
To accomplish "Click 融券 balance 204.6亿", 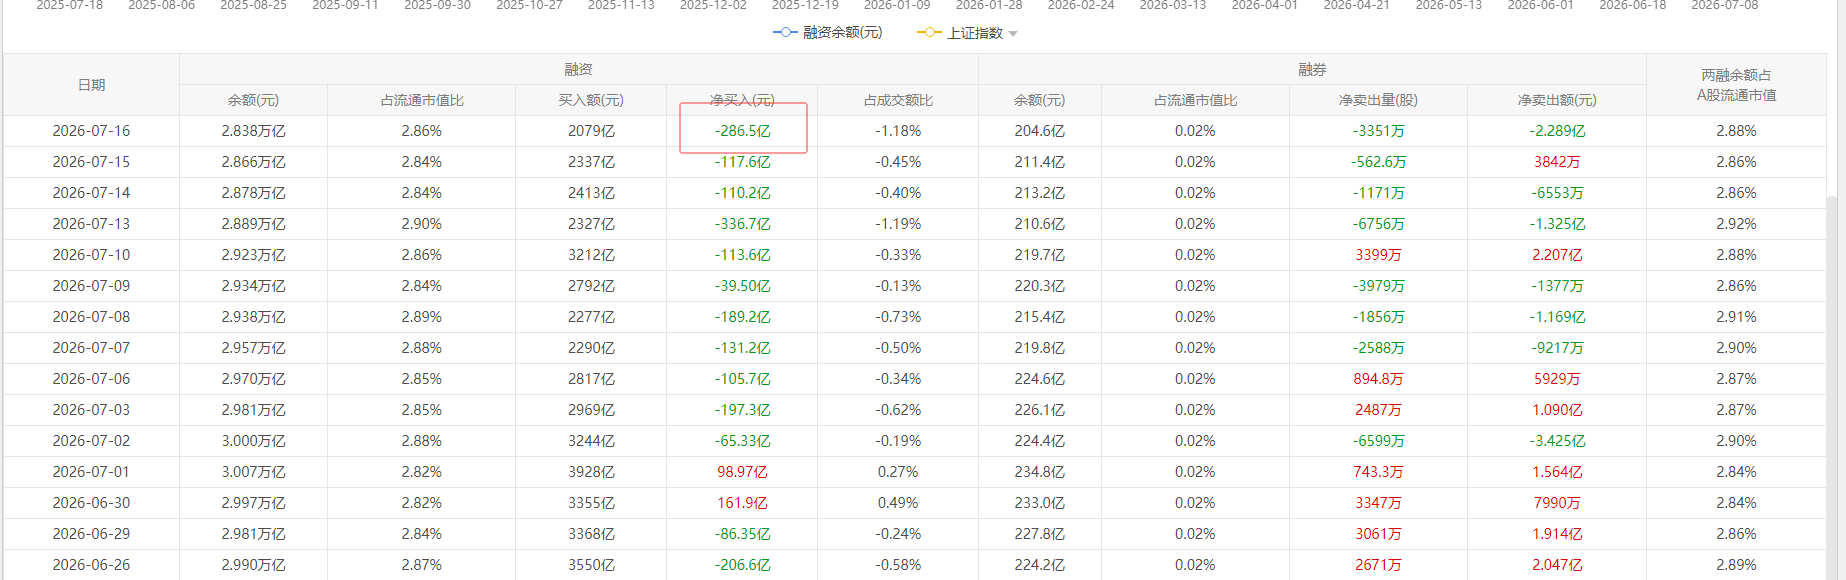I will click(1039, 131).
